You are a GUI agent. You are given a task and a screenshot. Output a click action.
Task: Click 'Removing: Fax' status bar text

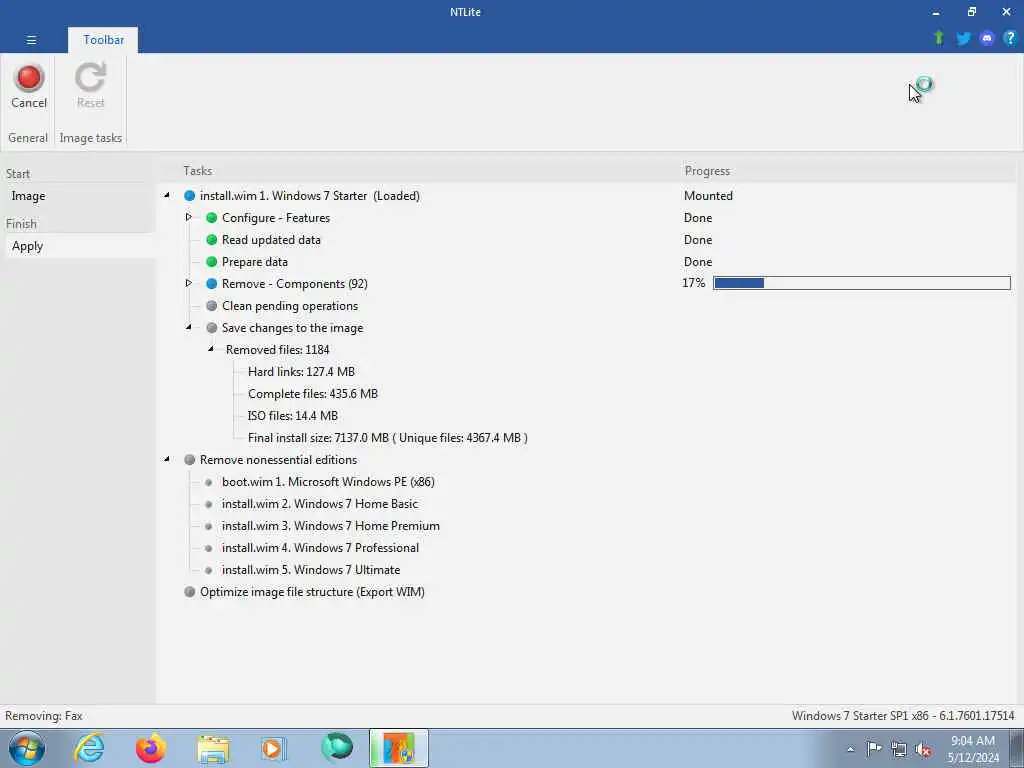pyautogui.click(x=44, y=716)
